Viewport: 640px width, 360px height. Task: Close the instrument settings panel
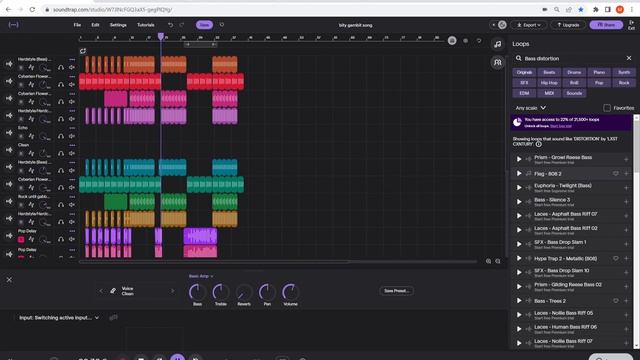[9, 280]
